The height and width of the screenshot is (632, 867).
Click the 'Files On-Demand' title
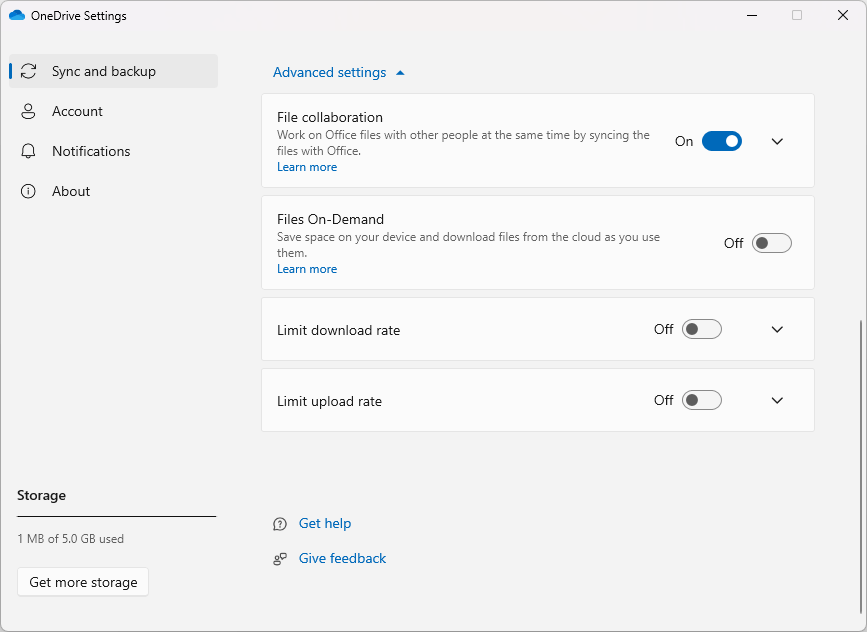[x=330, y=220]
